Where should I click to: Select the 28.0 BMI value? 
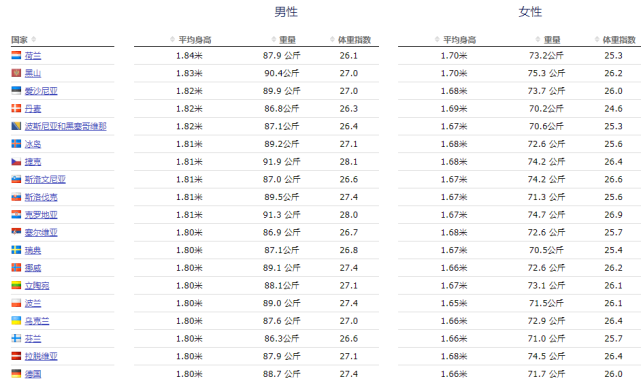coord(349,215)
